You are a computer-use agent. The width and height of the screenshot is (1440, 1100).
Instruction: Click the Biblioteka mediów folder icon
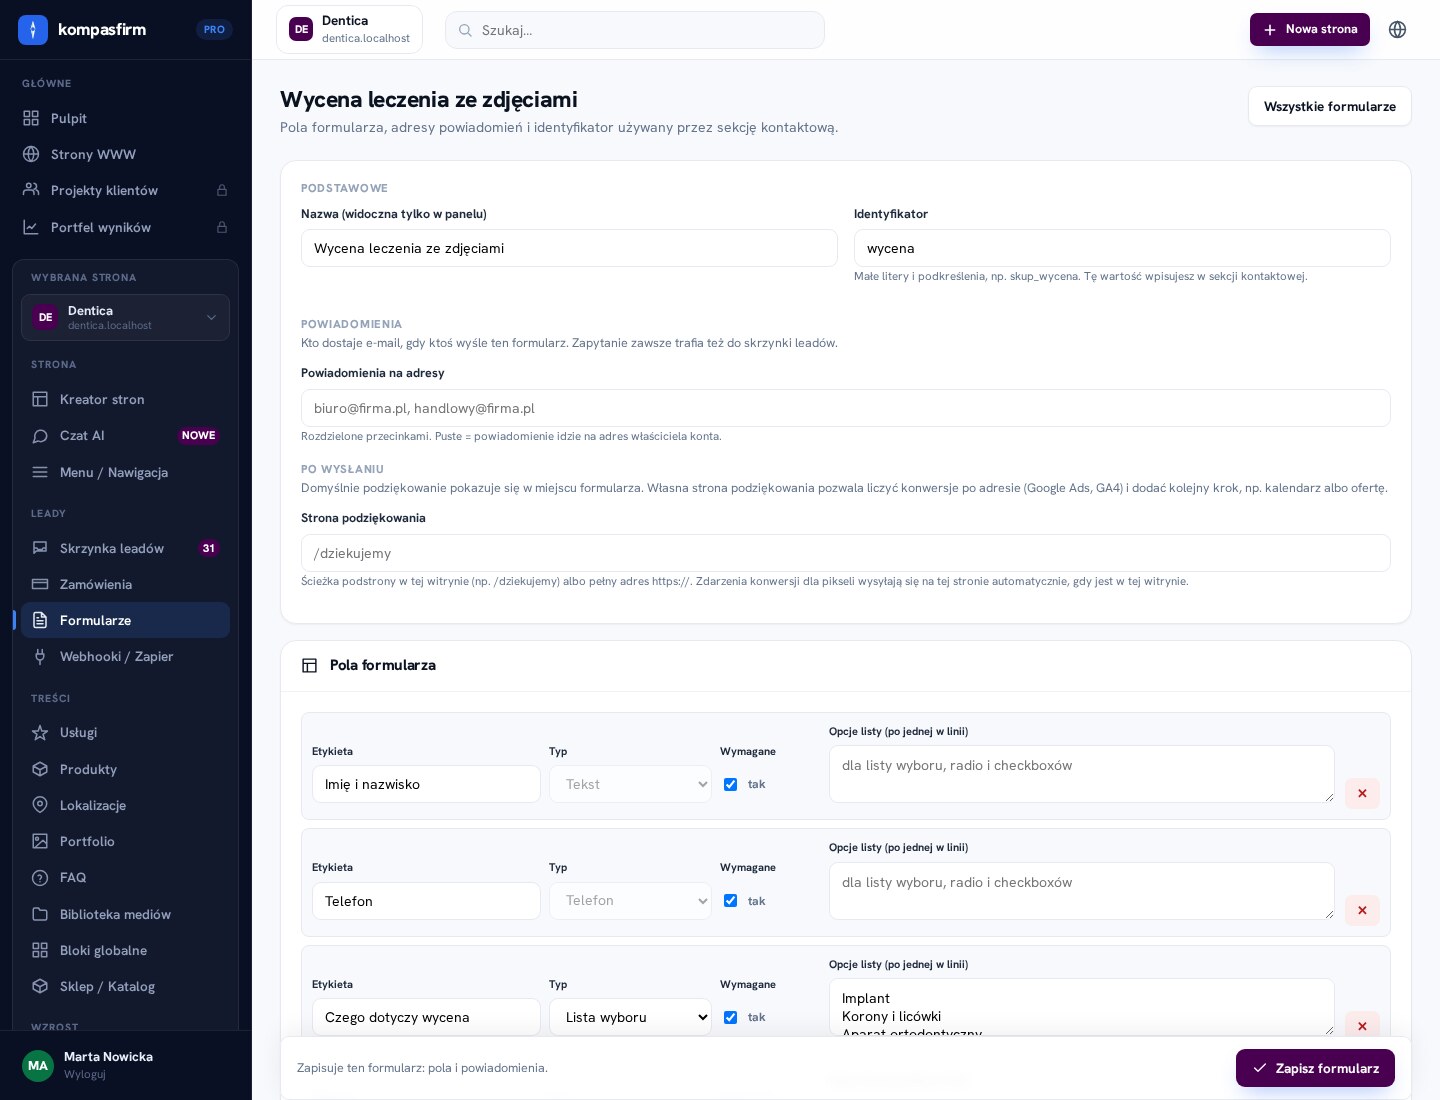coord(40,914)
